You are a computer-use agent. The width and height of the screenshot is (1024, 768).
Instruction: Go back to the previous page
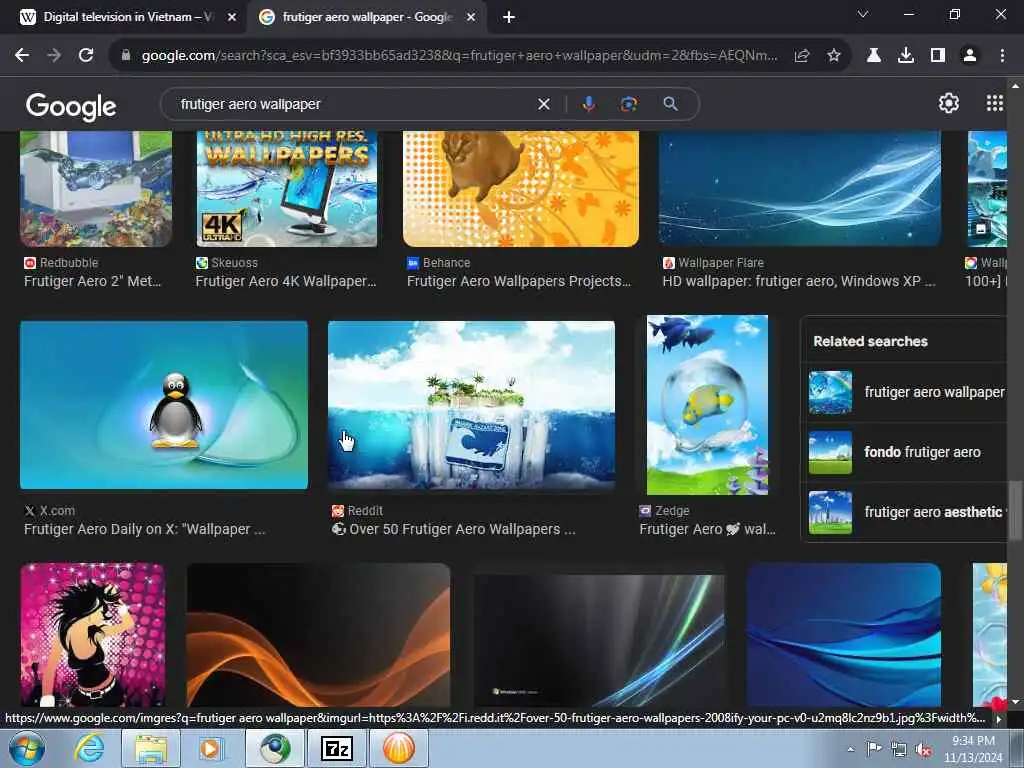tap(22, 56)
